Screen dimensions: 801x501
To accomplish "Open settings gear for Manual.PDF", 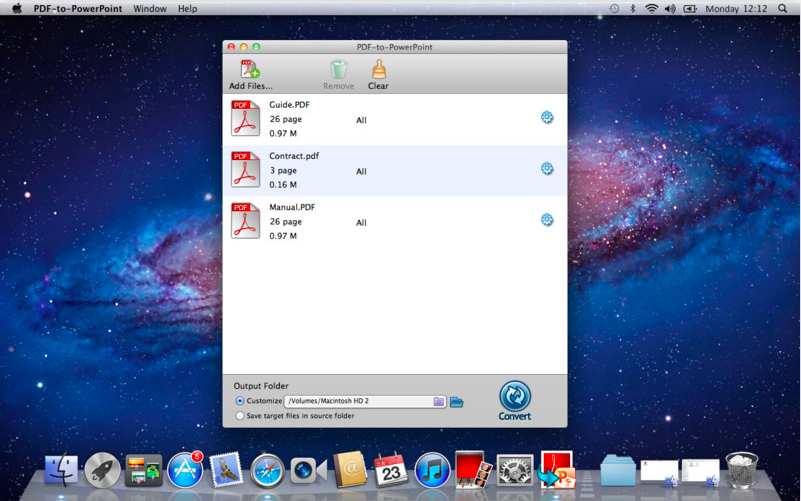I will coord(547,220).
